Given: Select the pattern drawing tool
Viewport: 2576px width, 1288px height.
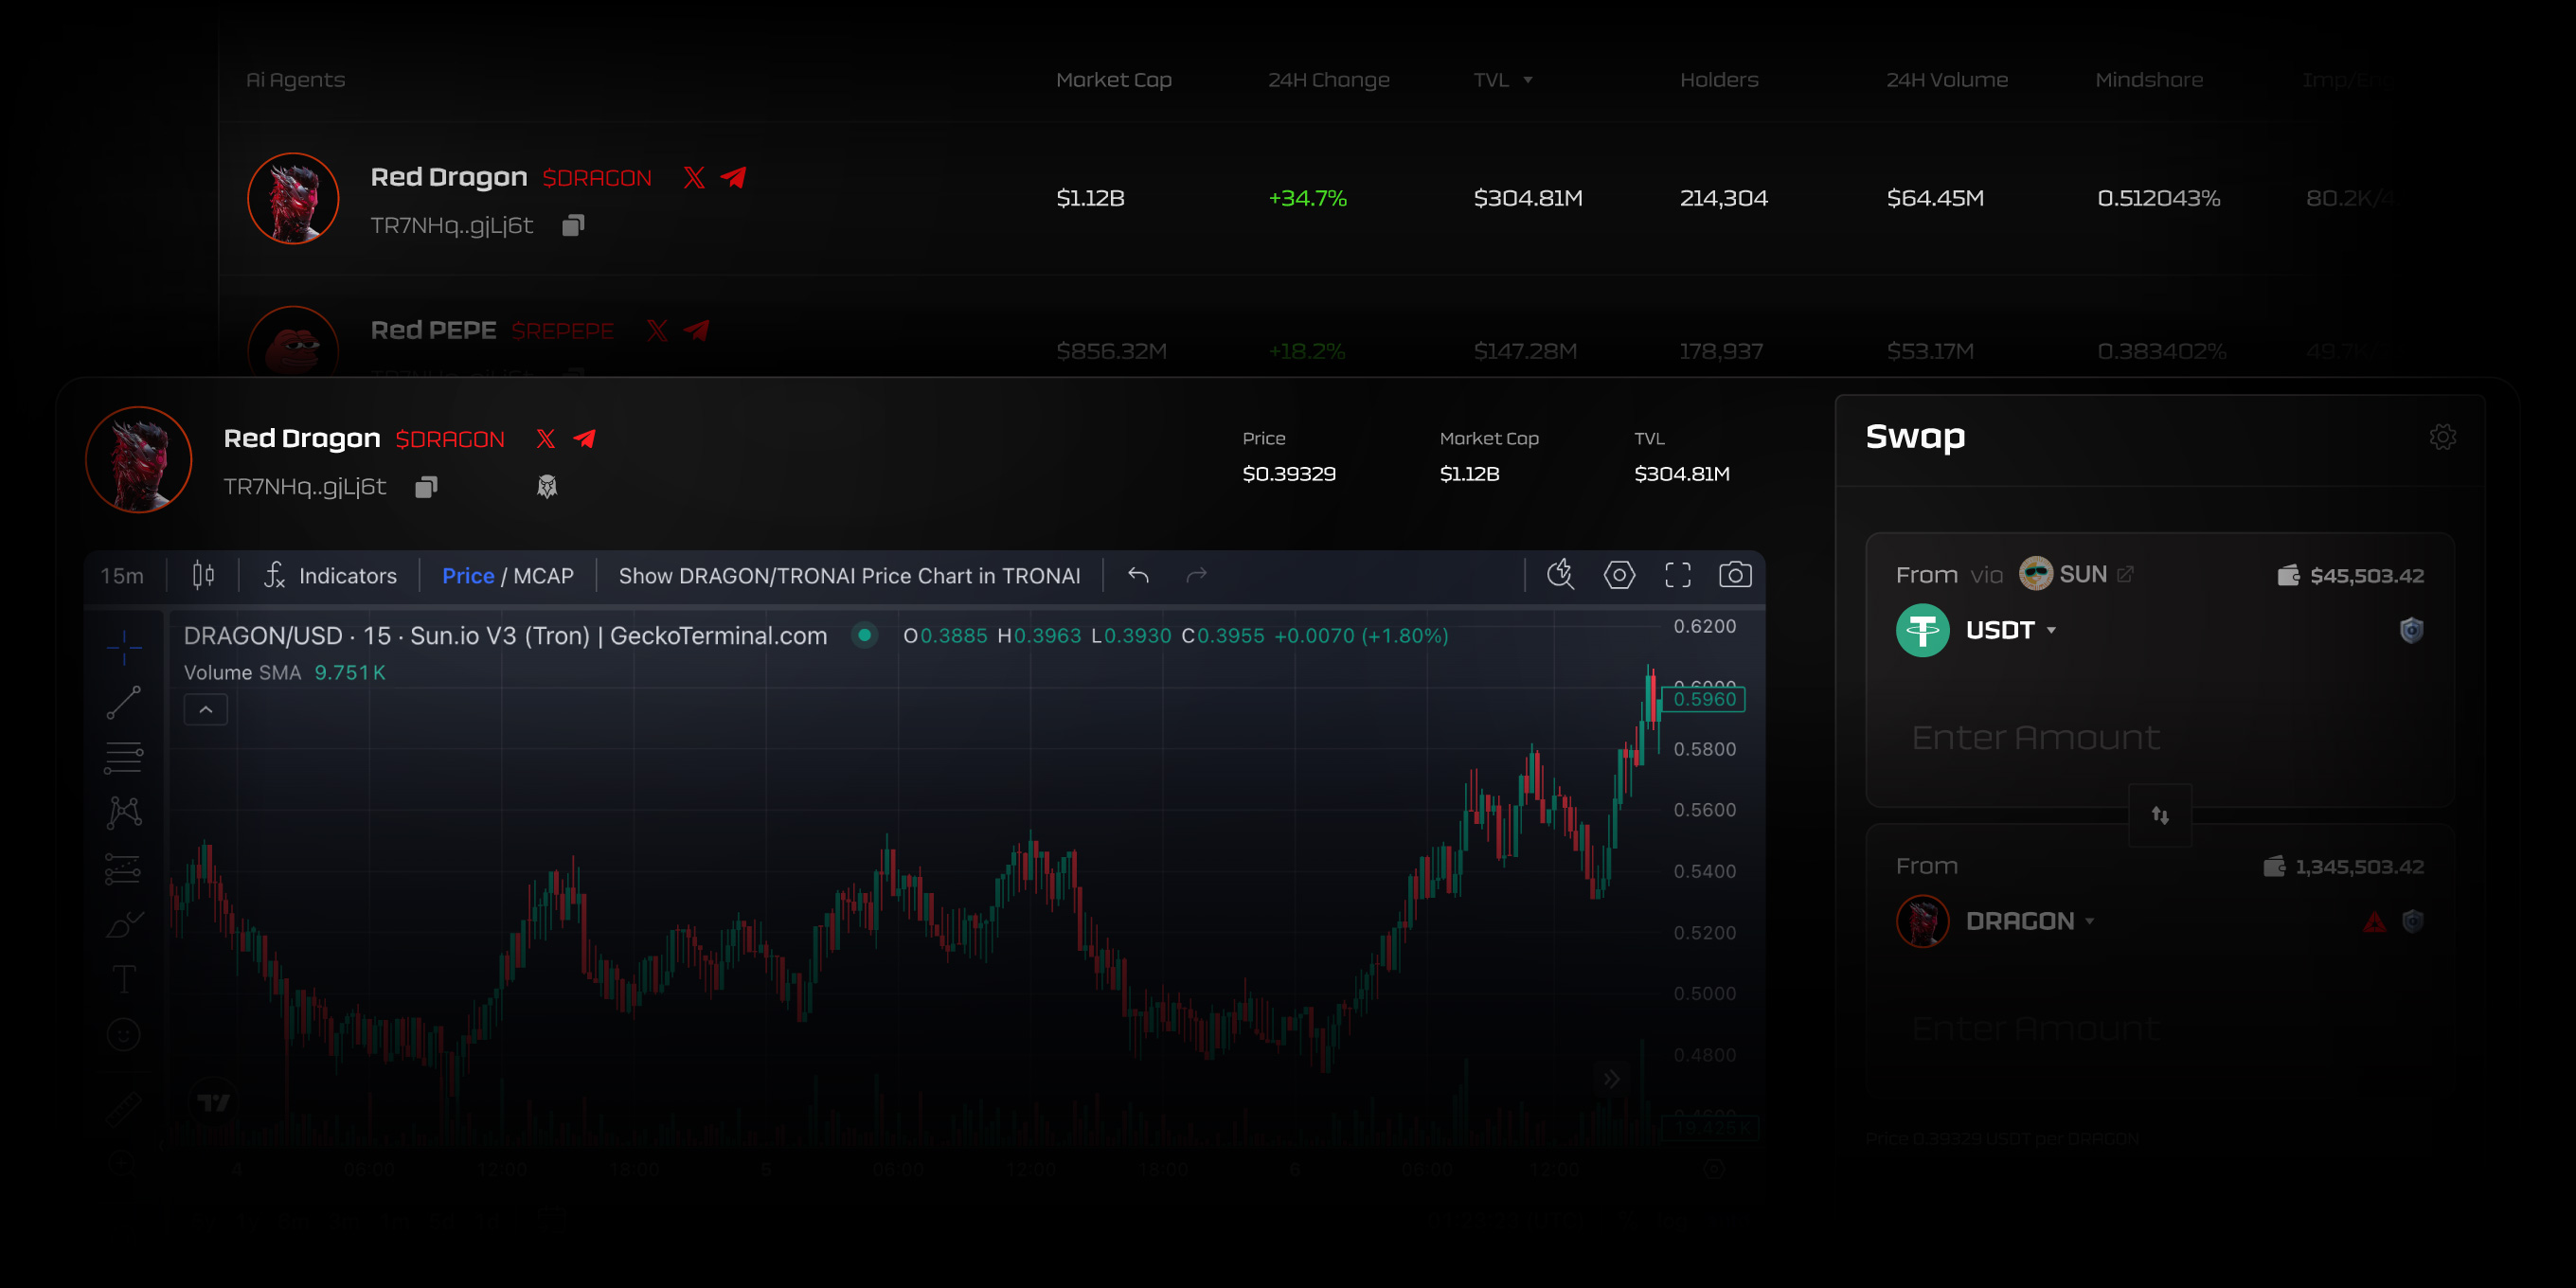Looking at the screenshot, I should click(124, 812).
